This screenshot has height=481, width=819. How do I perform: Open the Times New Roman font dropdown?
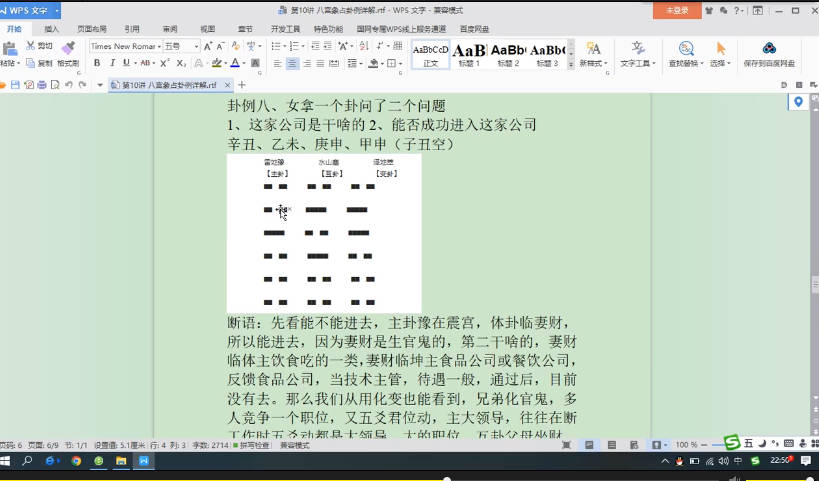(x=159, y=46)
